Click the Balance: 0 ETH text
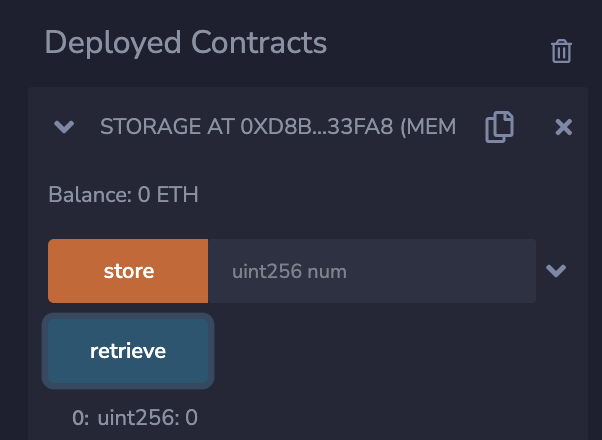Viewport: 602px width, 440px height. [123, 194]
